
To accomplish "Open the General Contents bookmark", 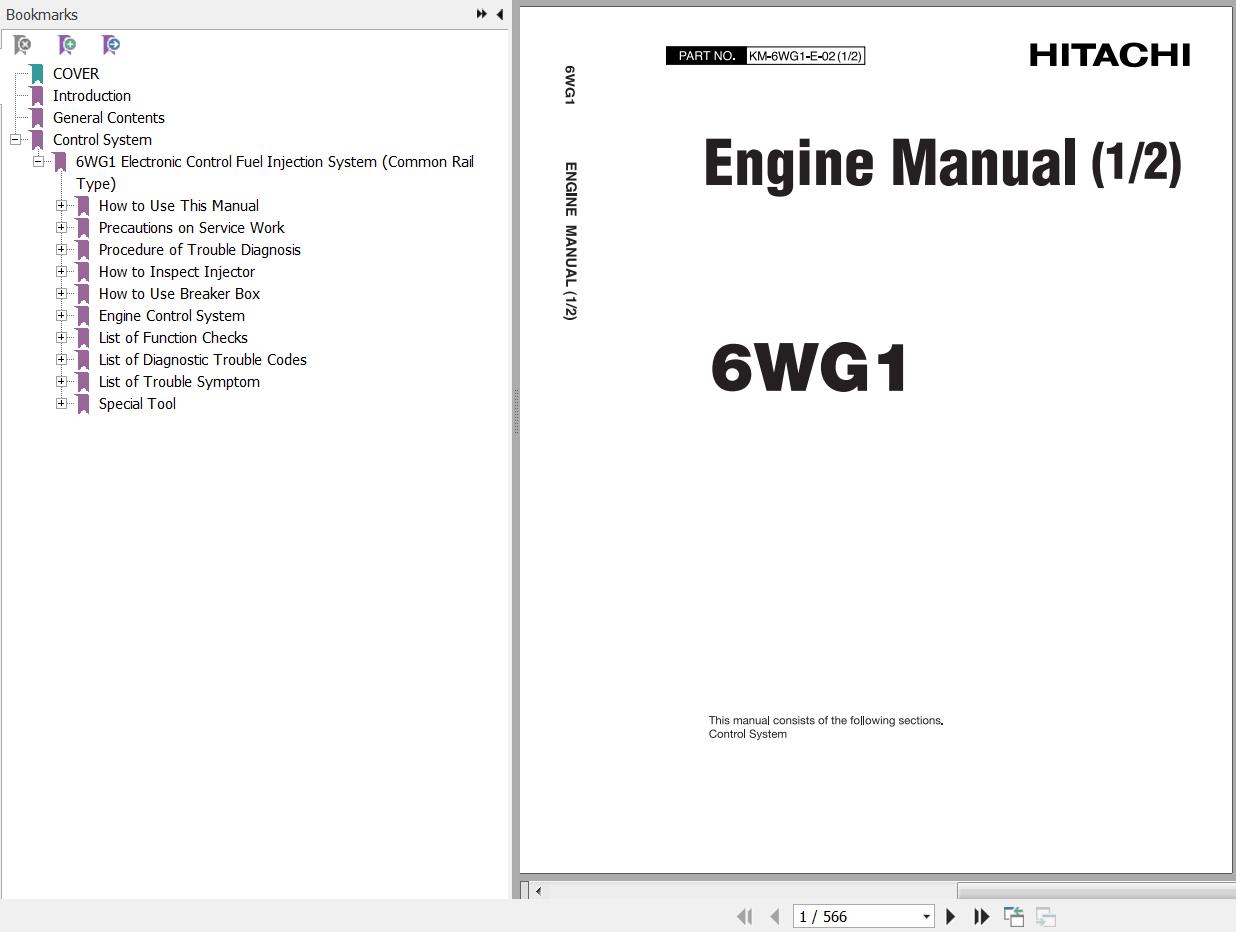I will (x=109, y=118).
